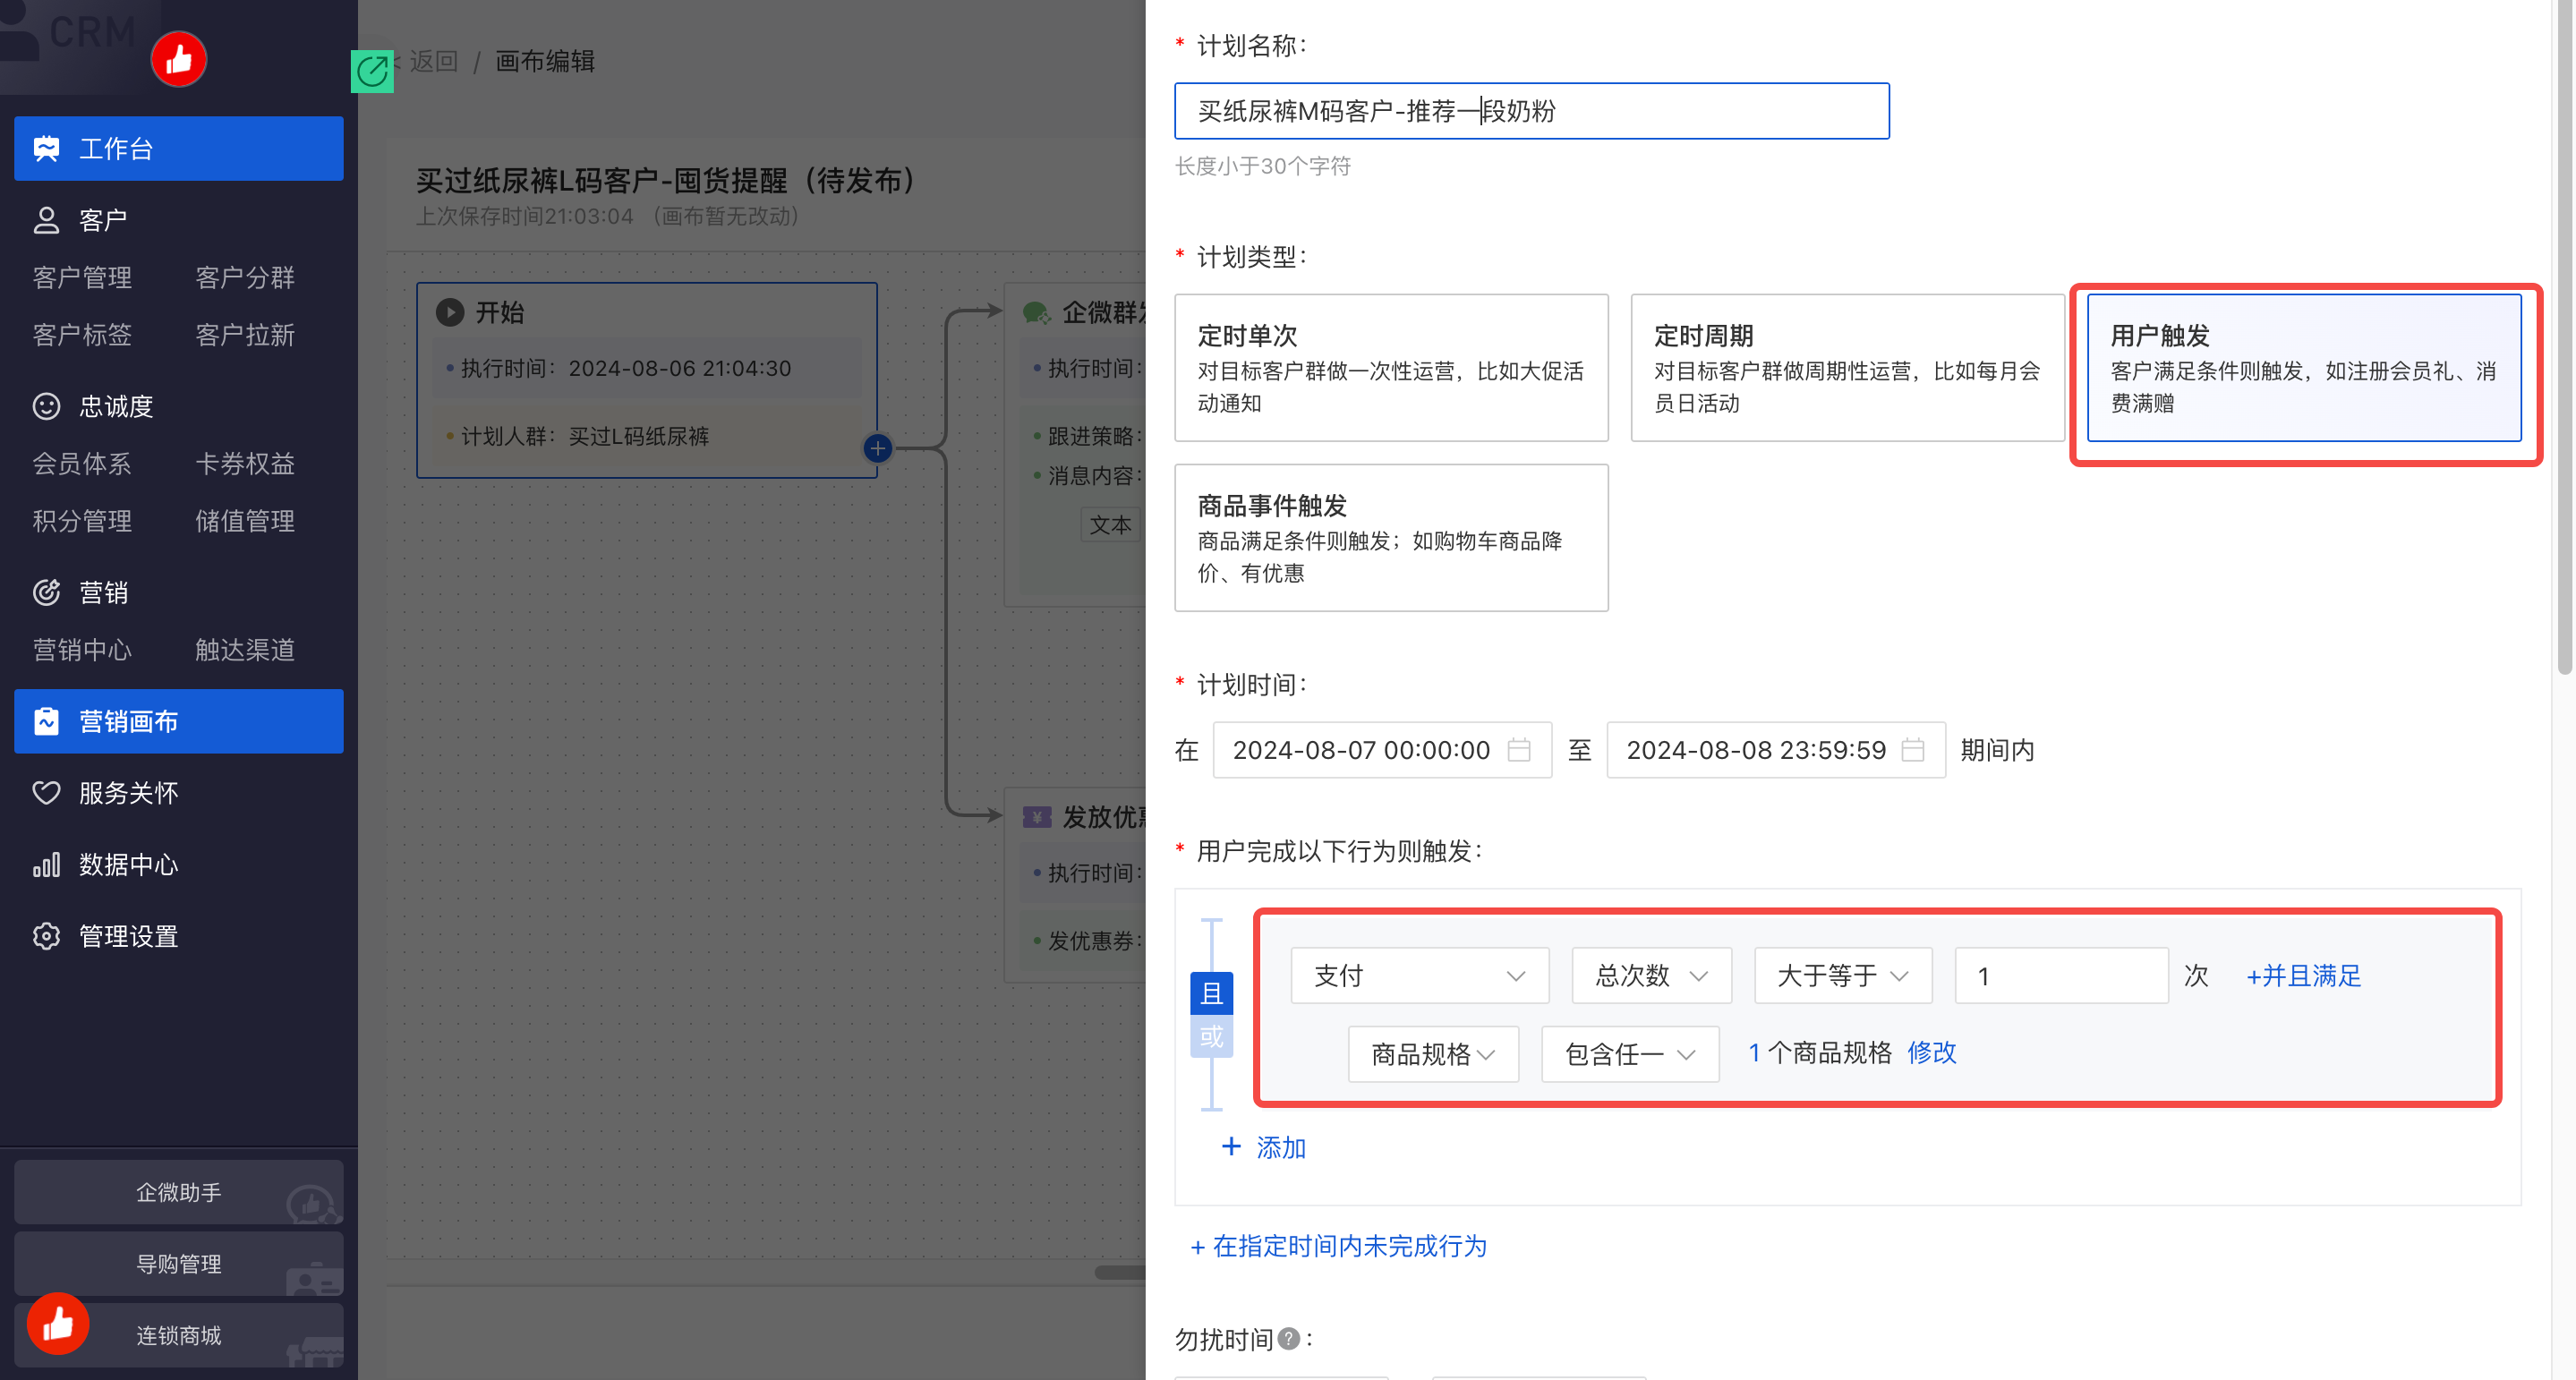This screenshot has height=1380, width=2576.
Task: Toggle condition logic to 且
Action: 1211,993
